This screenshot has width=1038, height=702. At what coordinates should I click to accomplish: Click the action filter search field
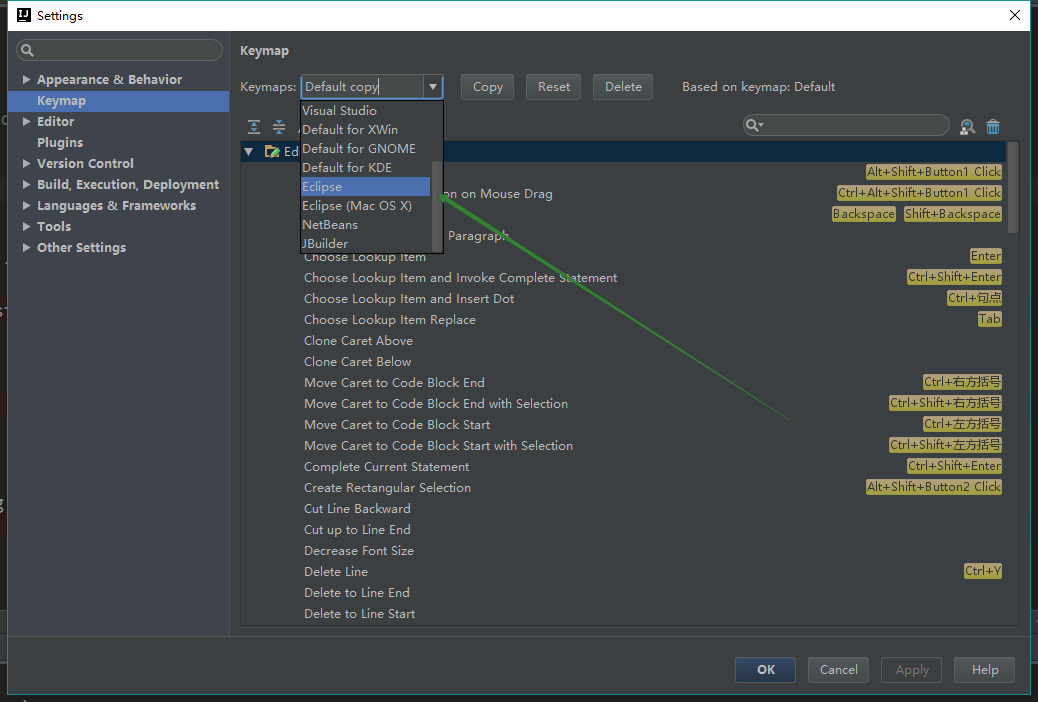(846, 125)
